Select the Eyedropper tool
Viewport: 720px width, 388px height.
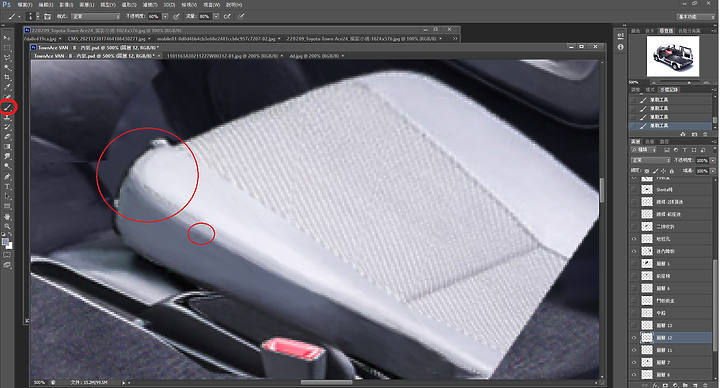[x=7, y=87]
